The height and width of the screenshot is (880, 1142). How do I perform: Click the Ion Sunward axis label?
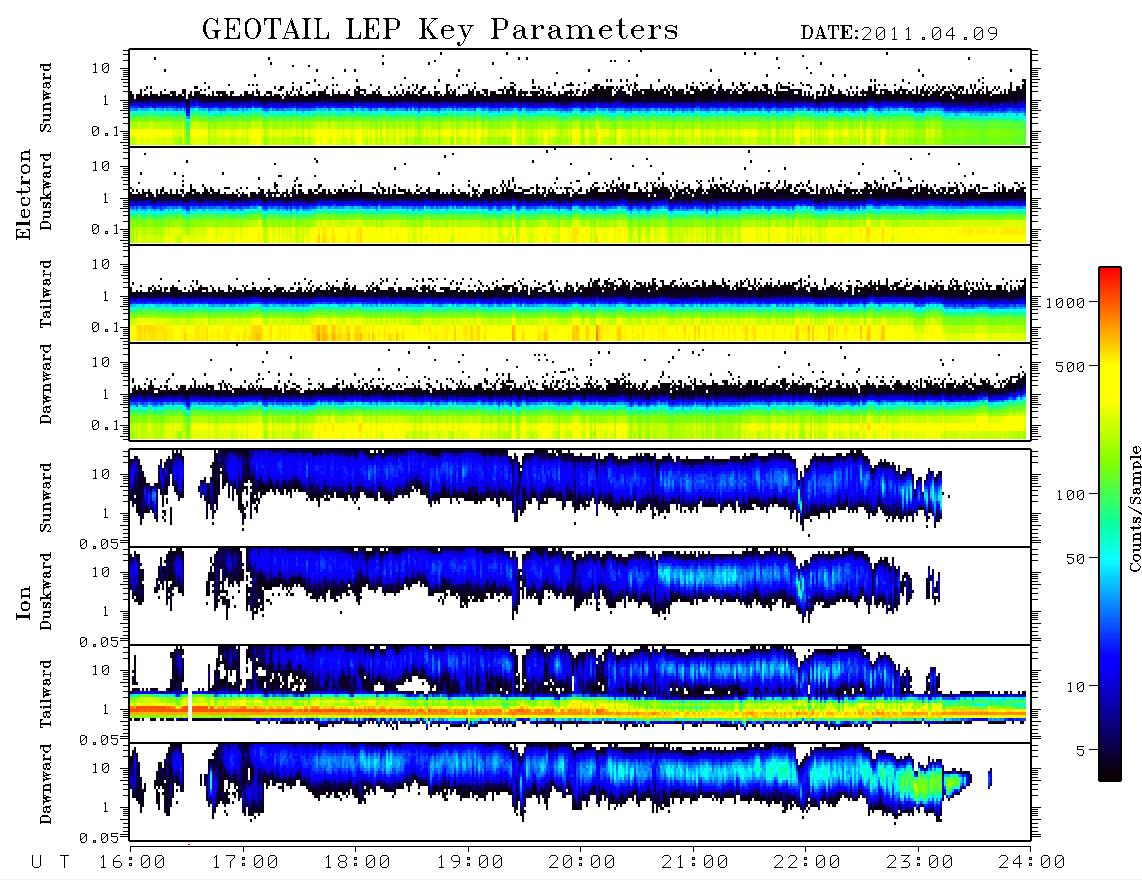46,498
